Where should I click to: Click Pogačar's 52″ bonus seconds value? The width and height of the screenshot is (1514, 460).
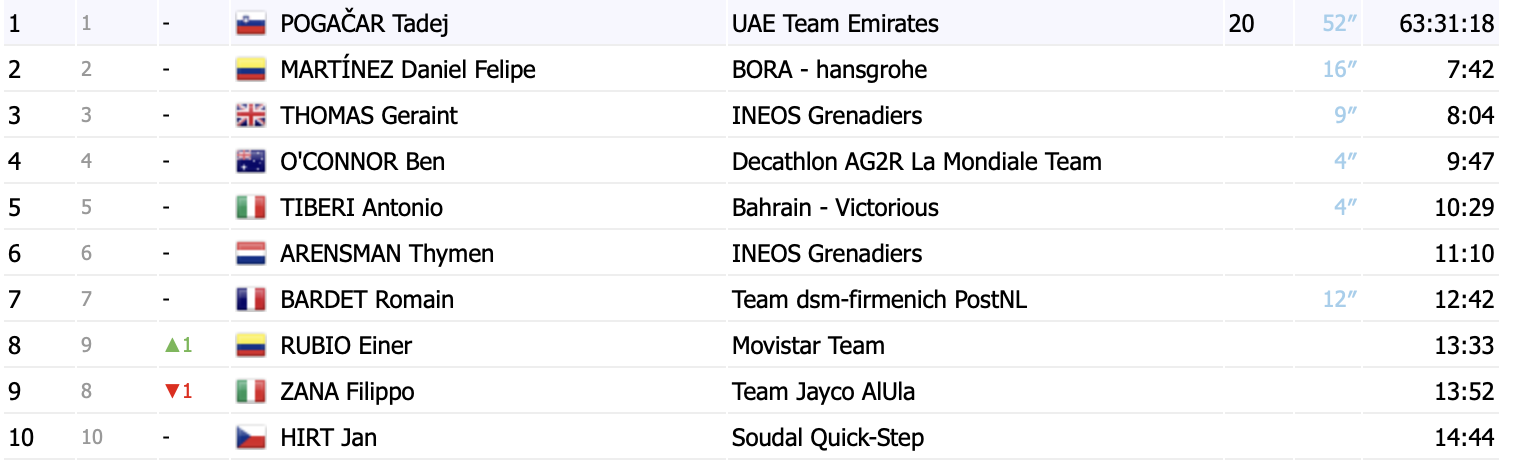[x=1340, y=24]
